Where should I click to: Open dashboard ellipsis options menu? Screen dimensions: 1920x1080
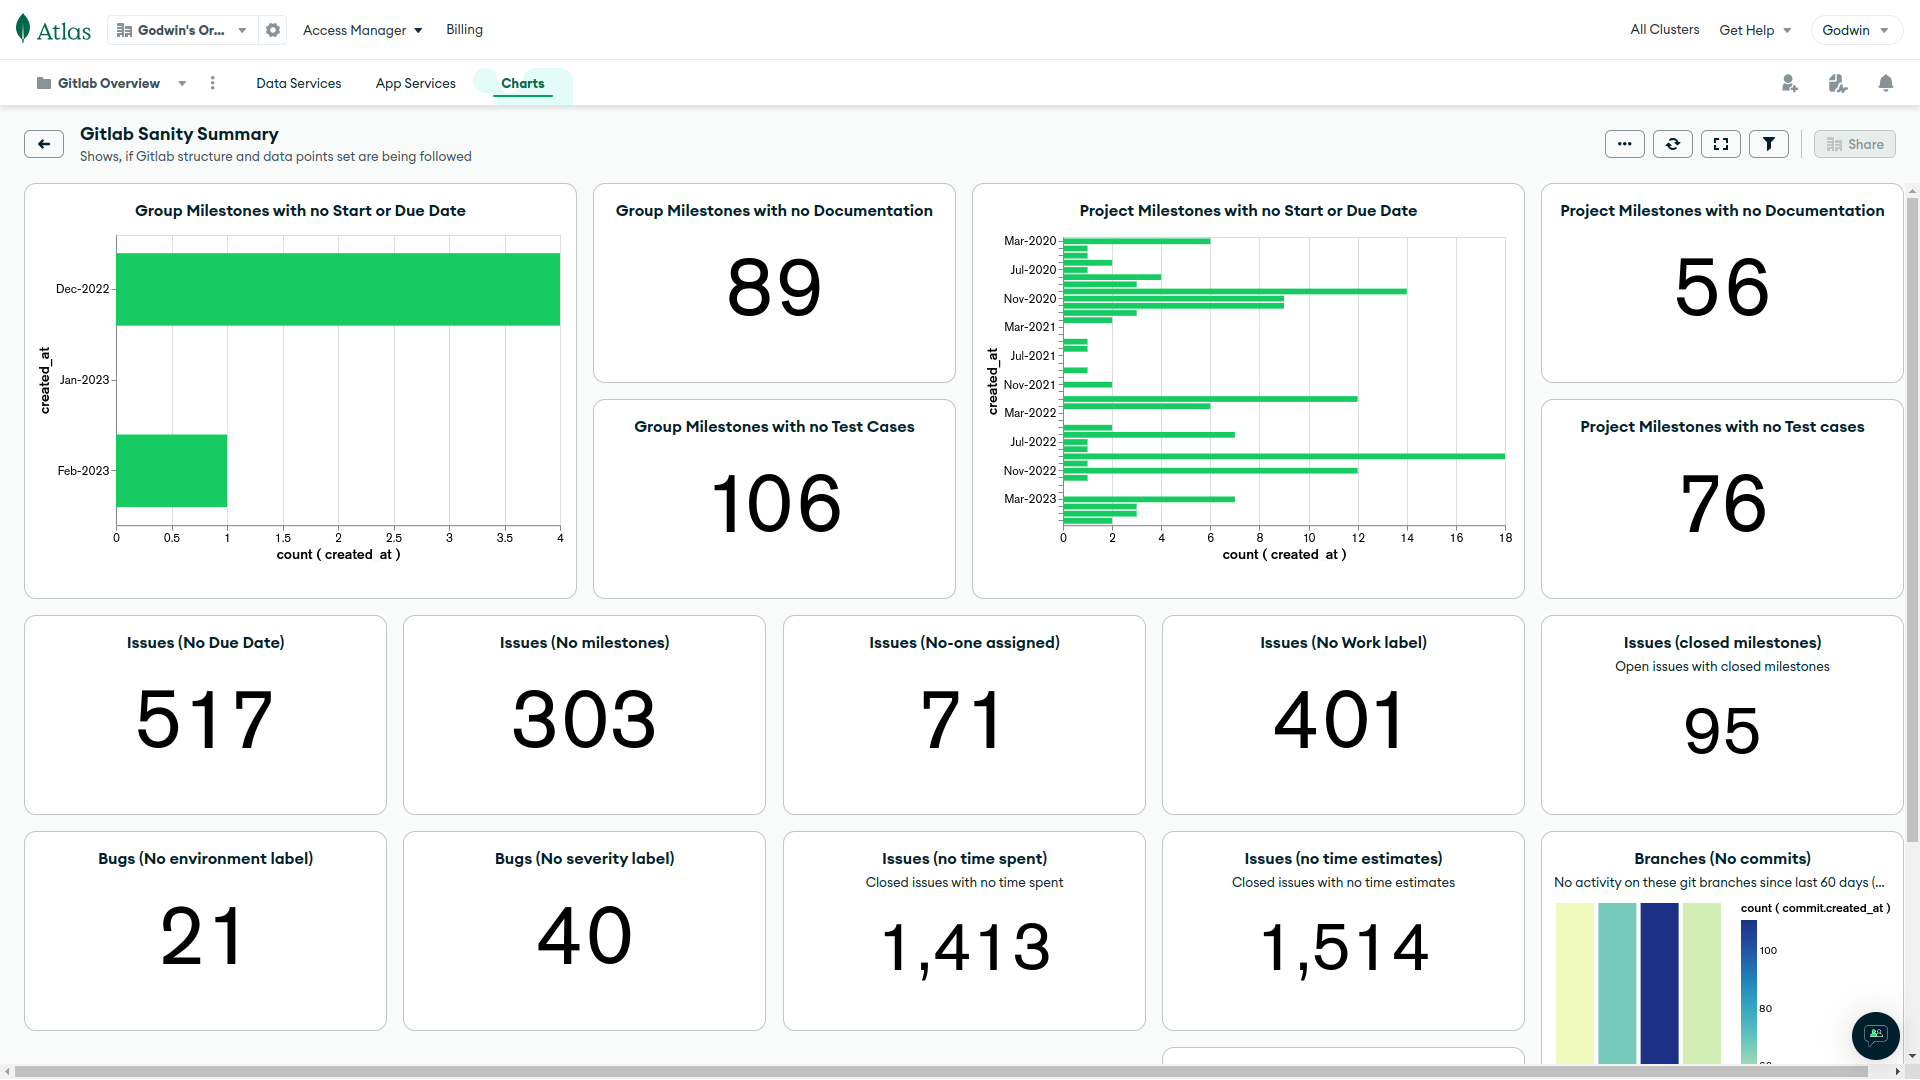[x=1624, y=144]
